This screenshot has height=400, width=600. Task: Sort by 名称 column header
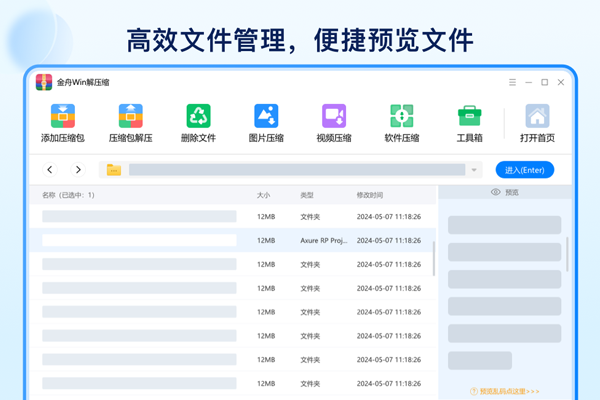[68, 195]
